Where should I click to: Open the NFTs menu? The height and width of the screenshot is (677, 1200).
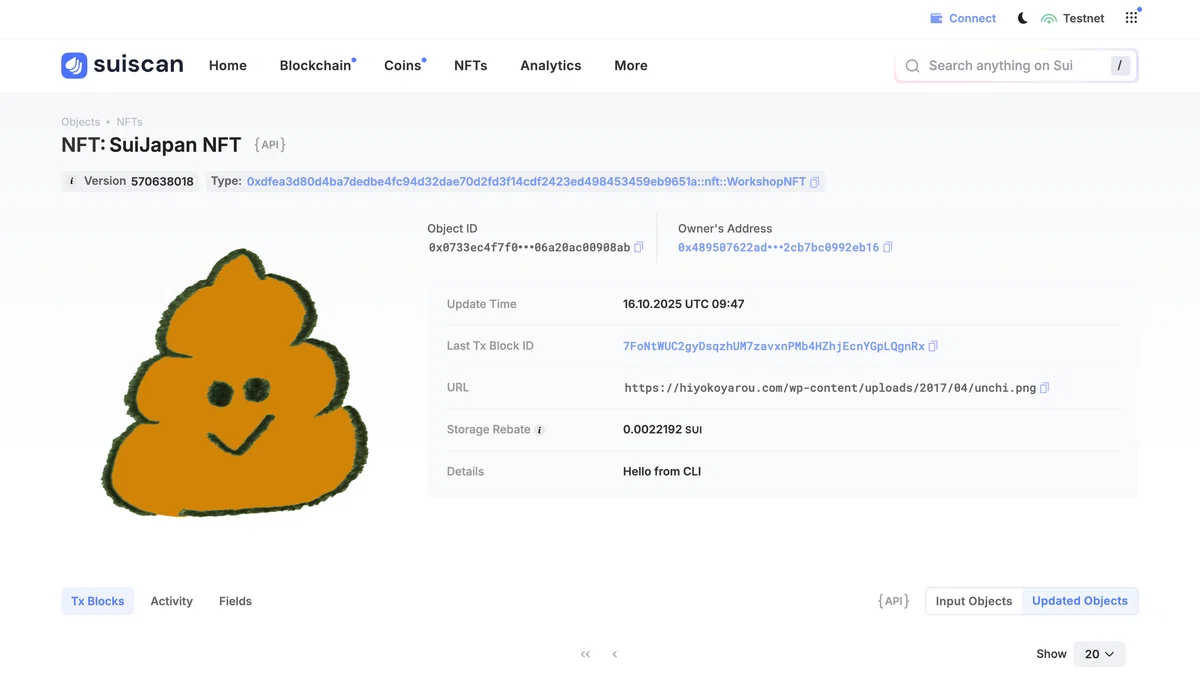pyautogui.click(x=471, y=65)
